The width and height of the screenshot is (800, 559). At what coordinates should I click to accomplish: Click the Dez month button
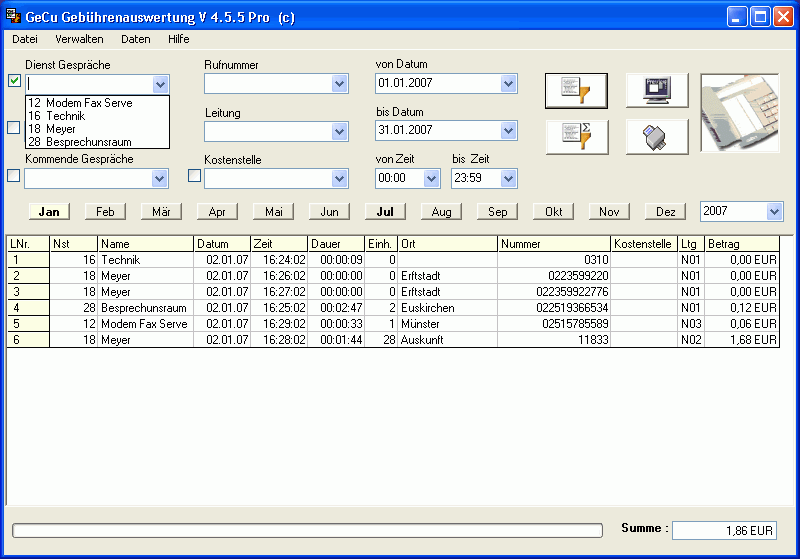click(x=665, y=212)
